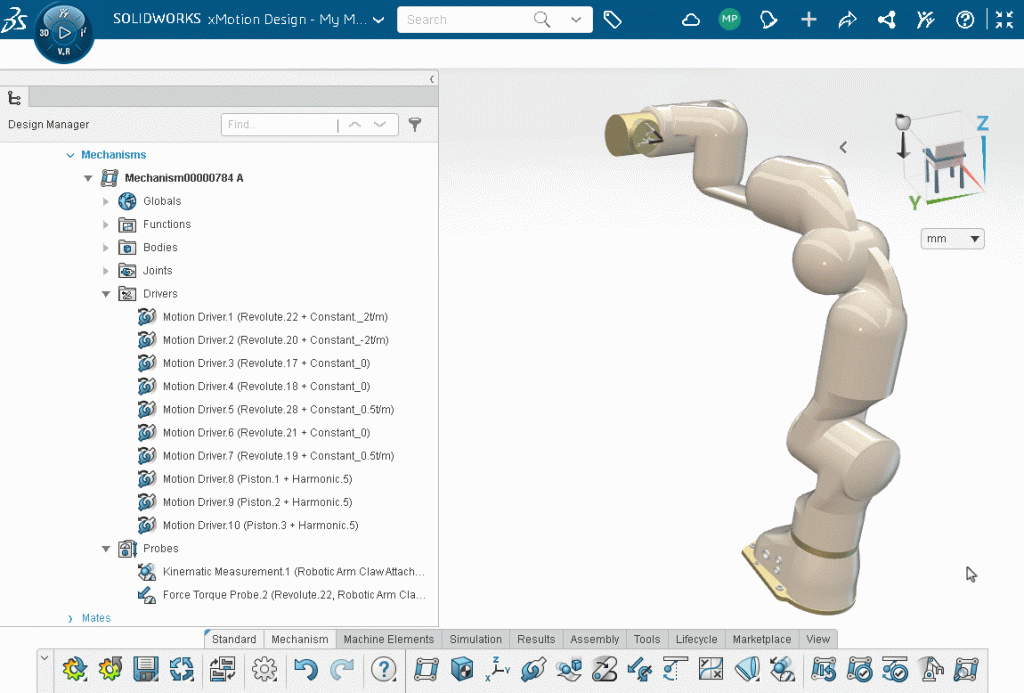
Task: Switch to the Simulation tab
Action: pos(475,639)
